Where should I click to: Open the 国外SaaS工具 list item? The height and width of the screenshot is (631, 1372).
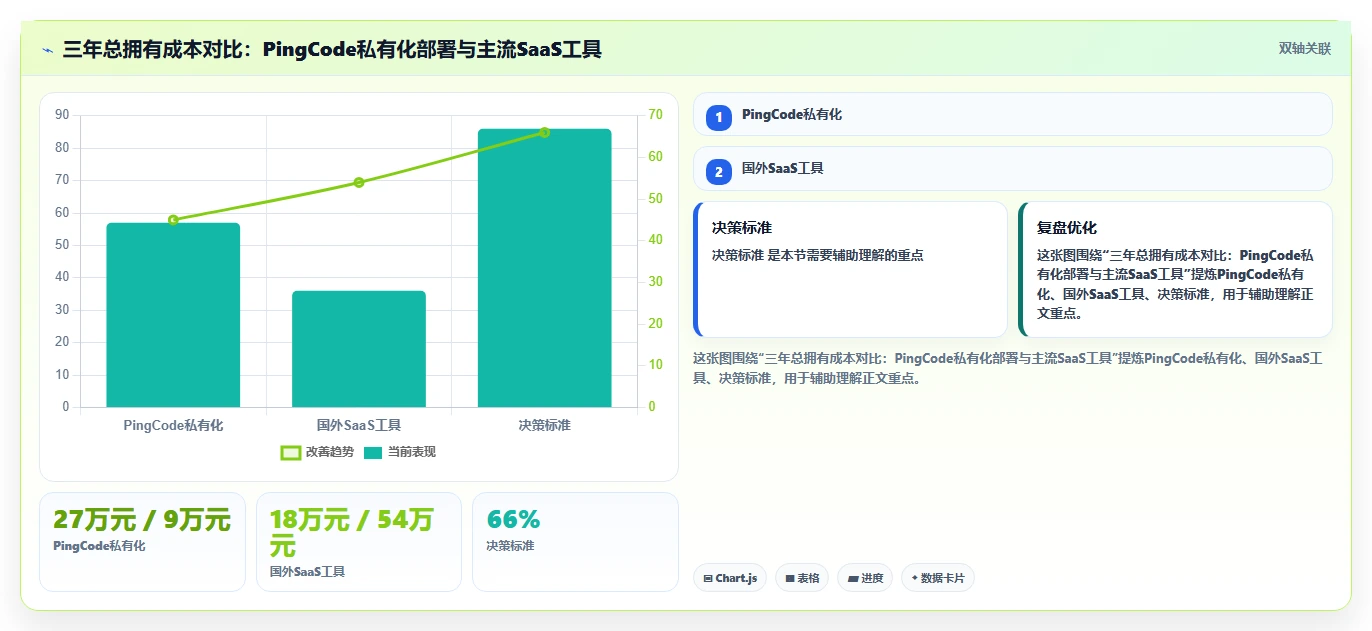1012,168
